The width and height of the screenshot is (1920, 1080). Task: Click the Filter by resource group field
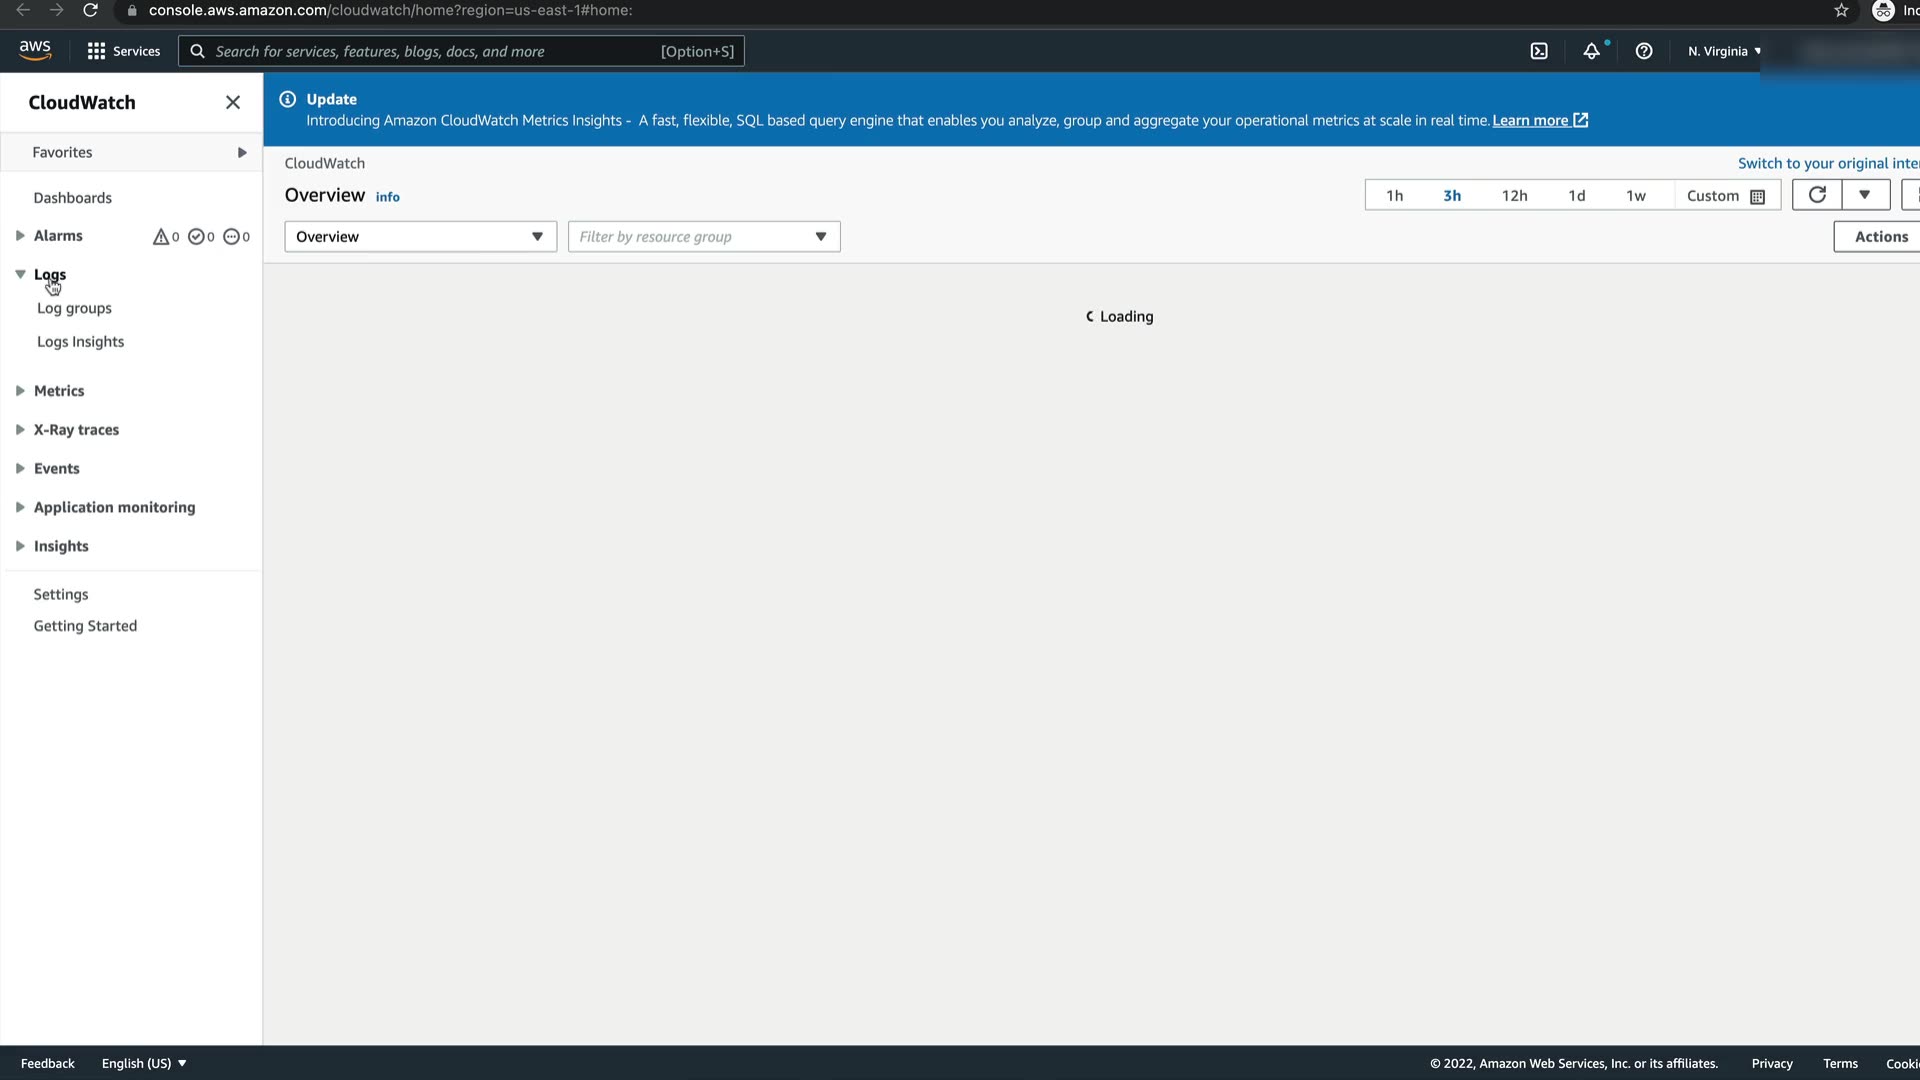(695, 237)
